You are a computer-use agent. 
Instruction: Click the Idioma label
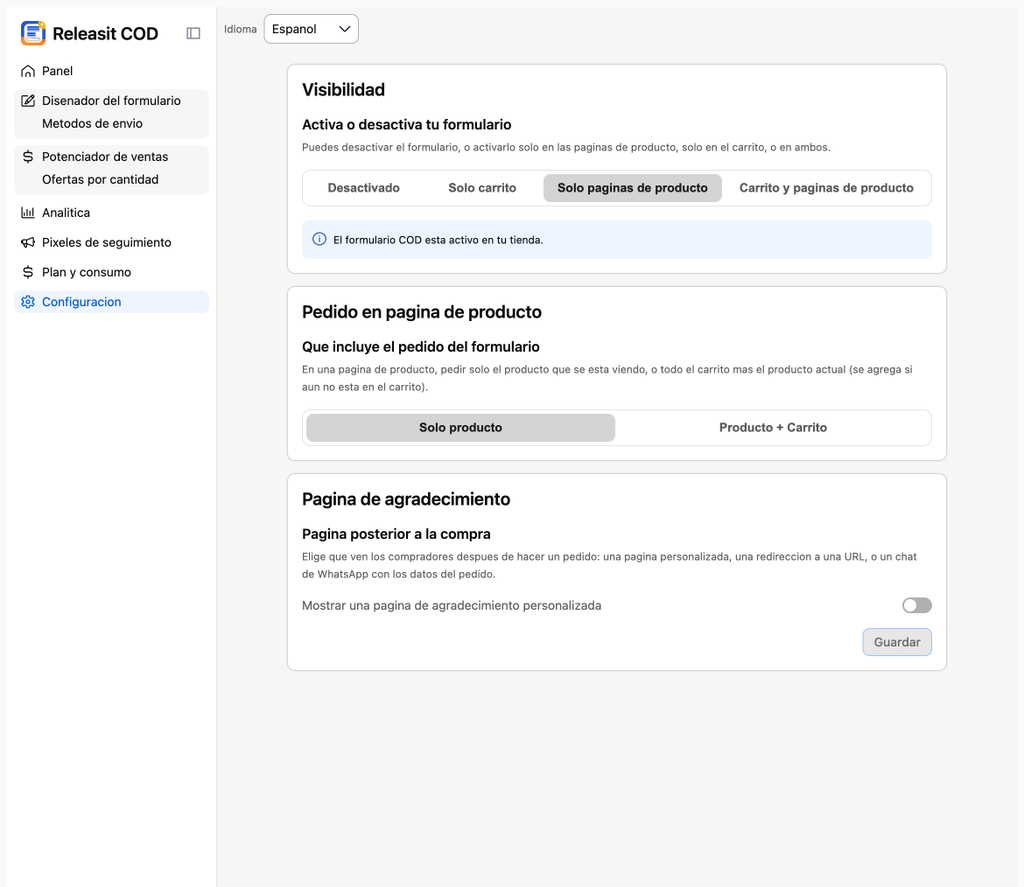pos(240,29)
